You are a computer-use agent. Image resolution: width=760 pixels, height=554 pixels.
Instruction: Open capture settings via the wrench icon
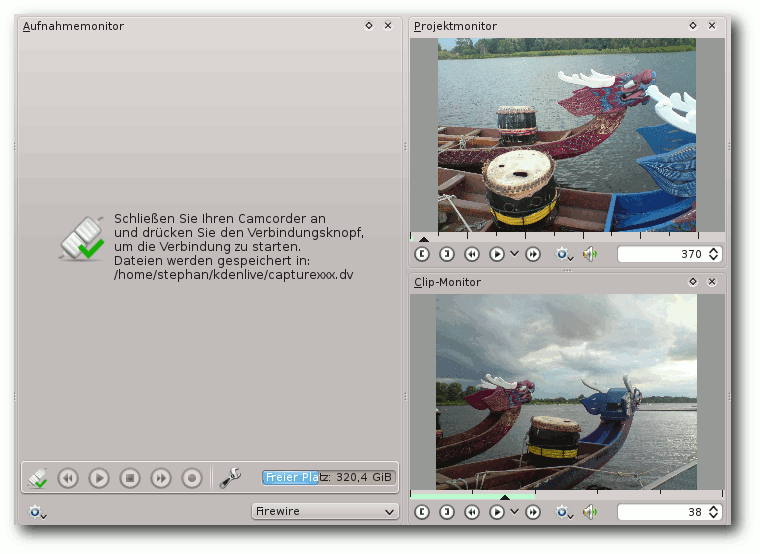click(x=230, y=477)
